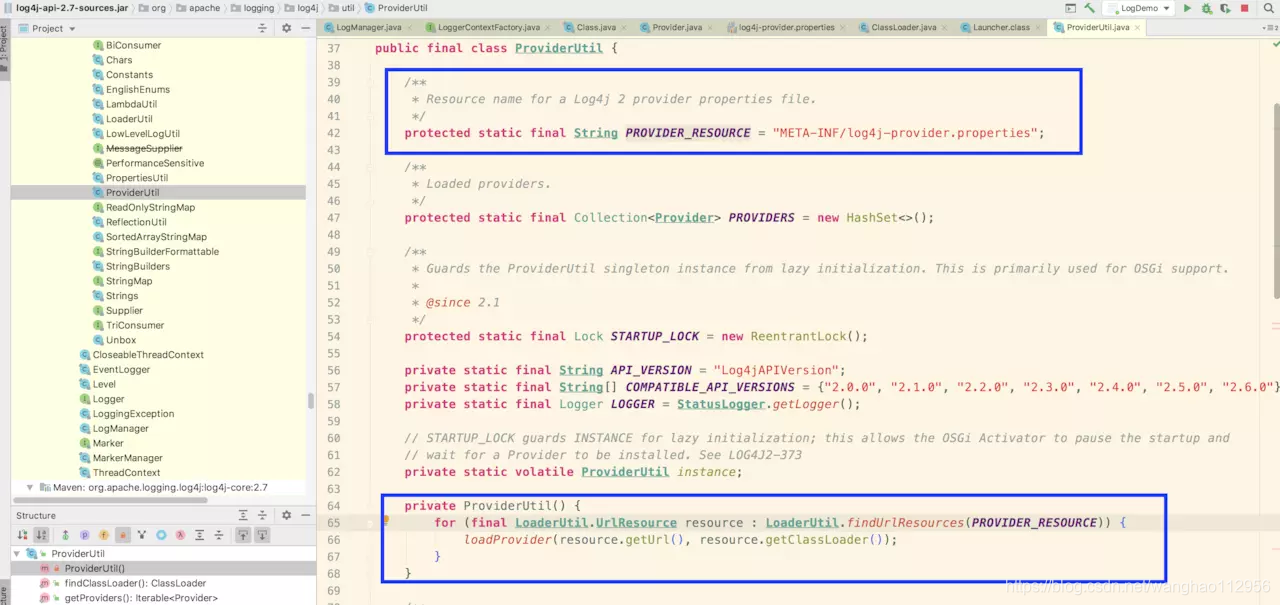Select LogManager in project tree
The height and width of the screenshot is (605, 1280).
pos(120,428)
